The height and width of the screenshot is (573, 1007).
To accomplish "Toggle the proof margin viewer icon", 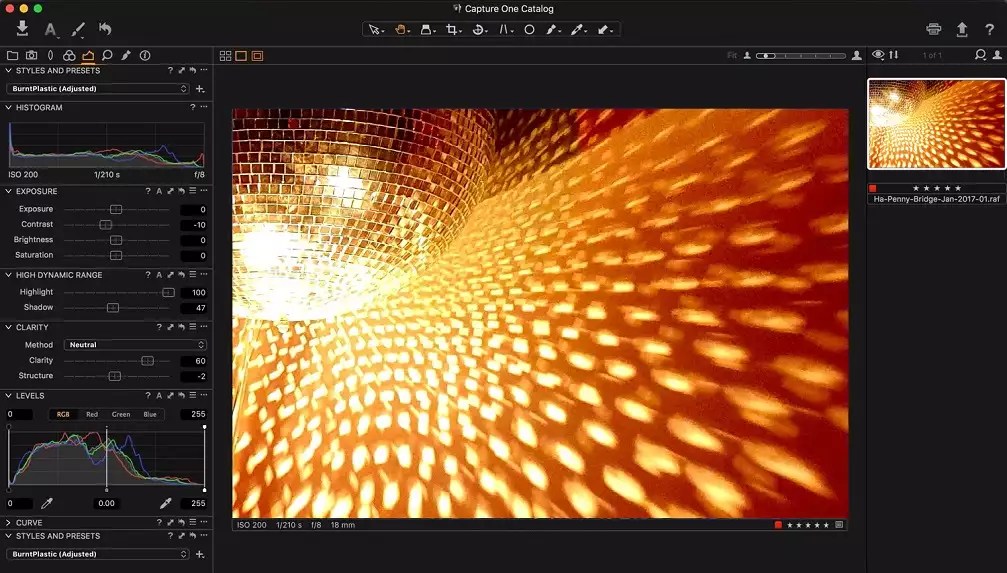I will (x=258, y=56).
